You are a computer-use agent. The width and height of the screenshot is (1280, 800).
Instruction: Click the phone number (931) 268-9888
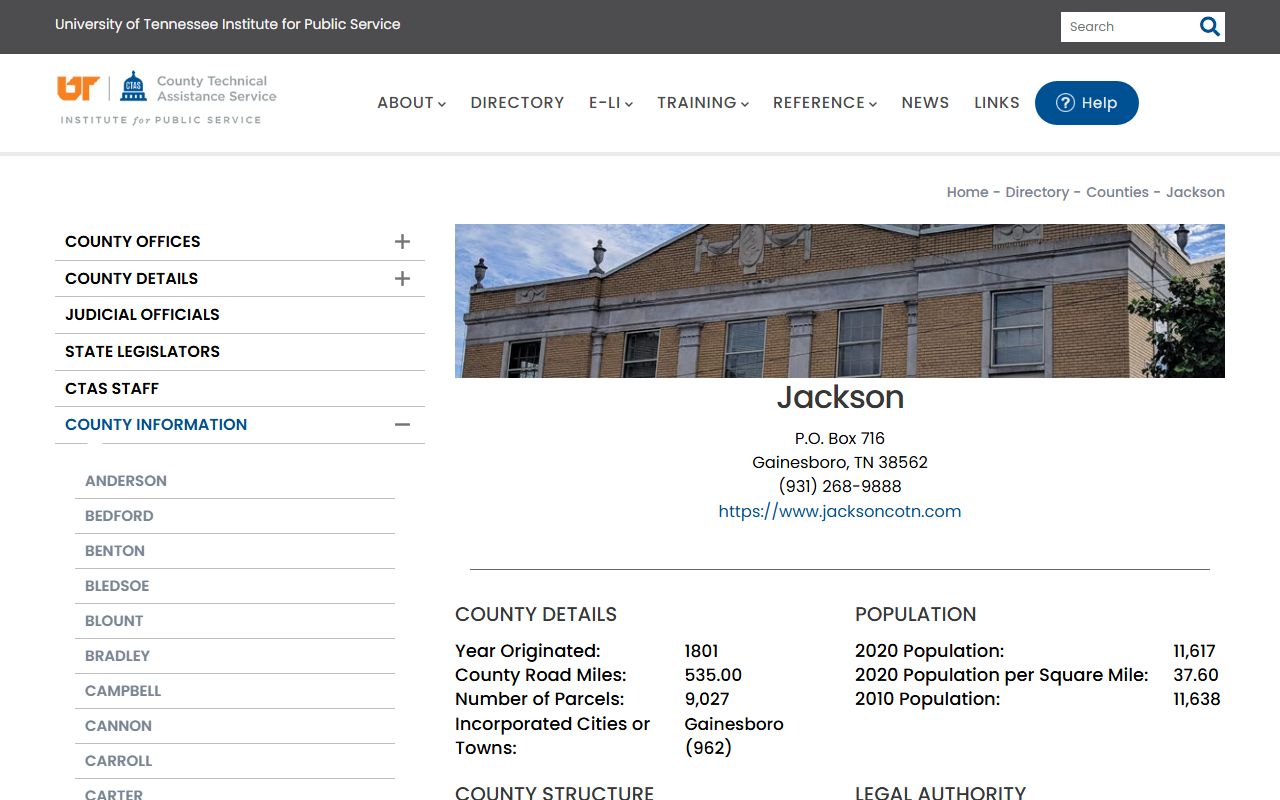(840, 486)
